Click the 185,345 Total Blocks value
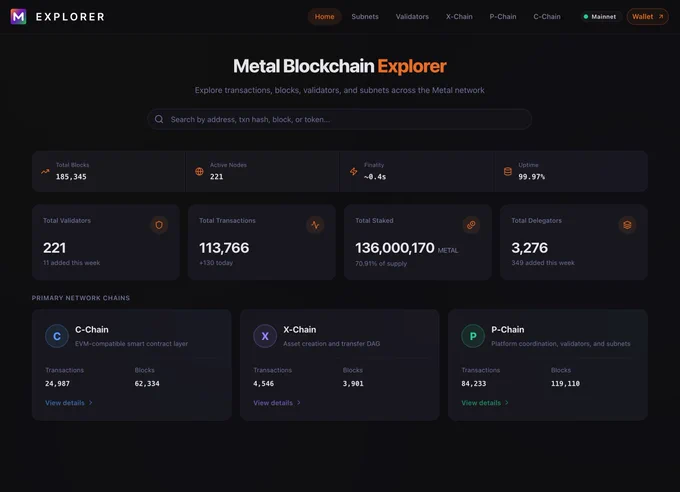Screen dimensions: 680x492 (x=71, y=177)
